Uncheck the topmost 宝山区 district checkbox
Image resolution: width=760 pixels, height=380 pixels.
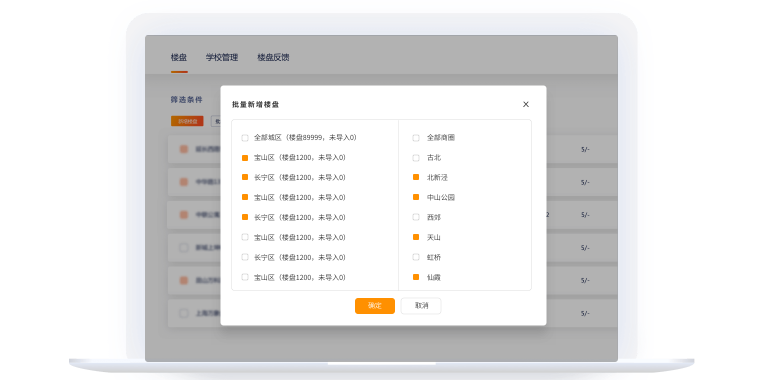245,158
